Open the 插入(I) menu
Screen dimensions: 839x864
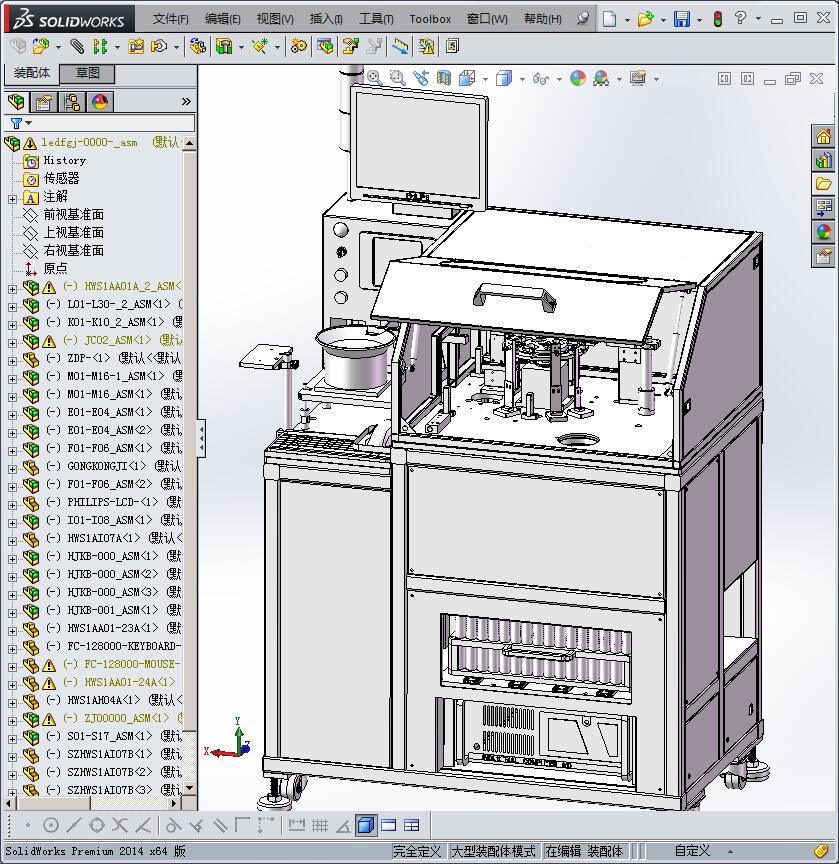(326, 19)
